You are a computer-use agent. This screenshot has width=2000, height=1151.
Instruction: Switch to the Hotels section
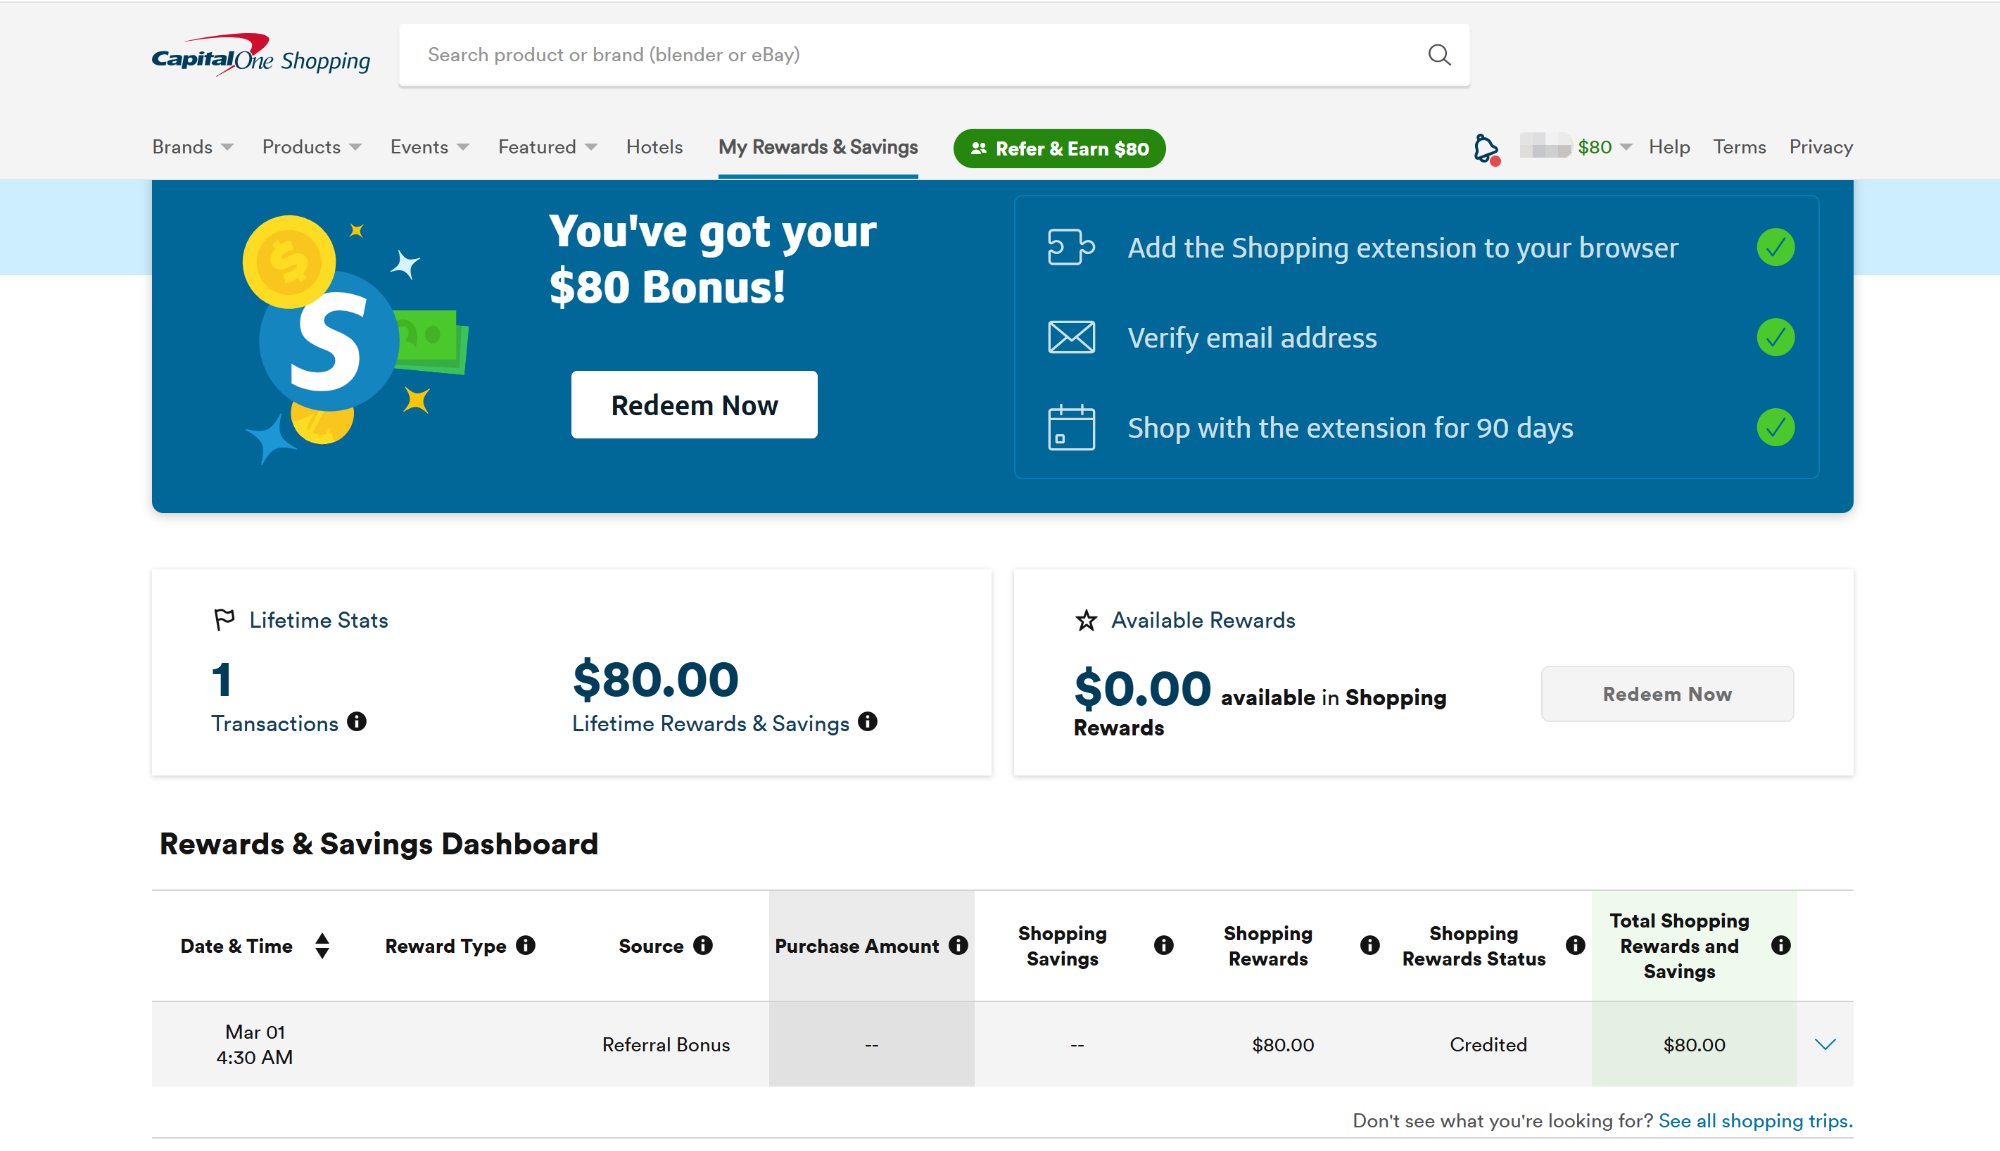[654, 146]
